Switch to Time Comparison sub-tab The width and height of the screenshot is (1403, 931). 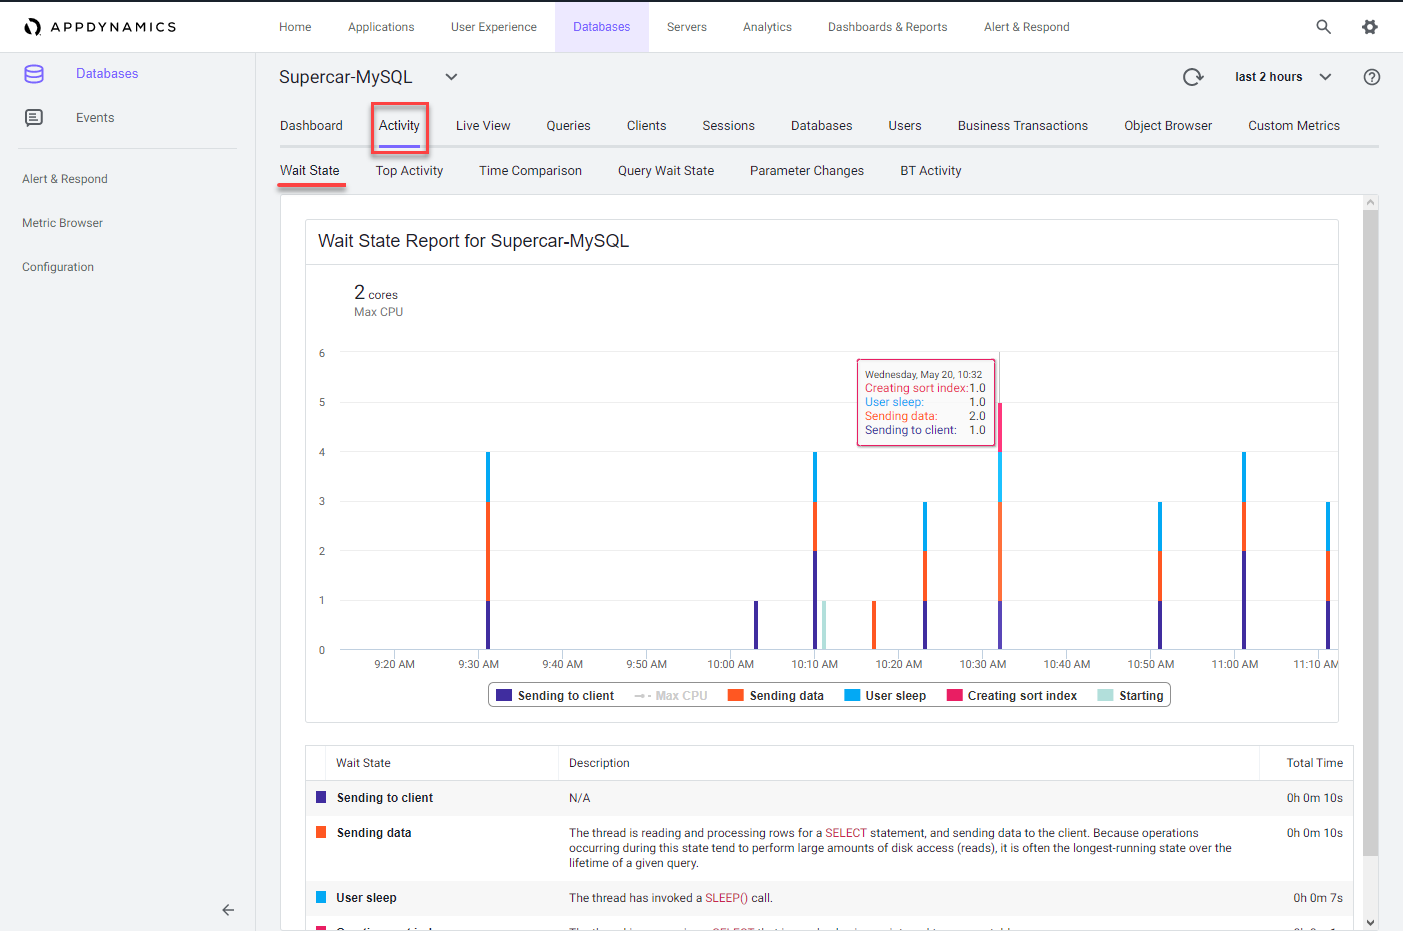(x=530, y=171)
